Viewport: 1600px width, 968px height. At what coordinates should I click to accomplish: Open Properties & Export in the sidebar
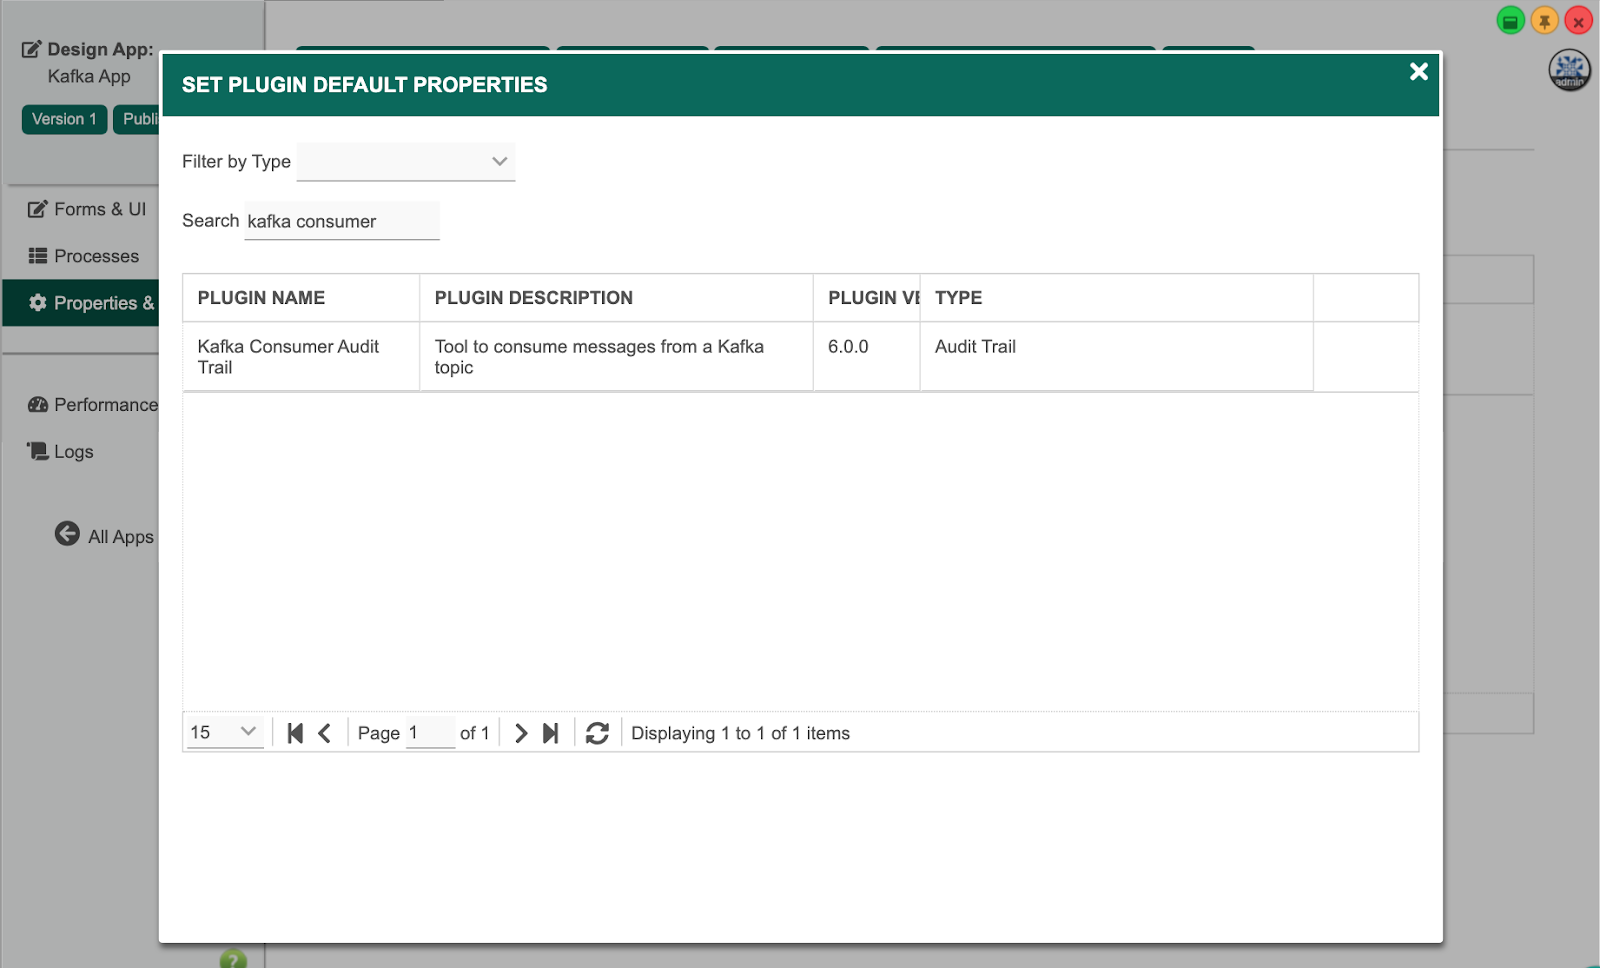81,303
